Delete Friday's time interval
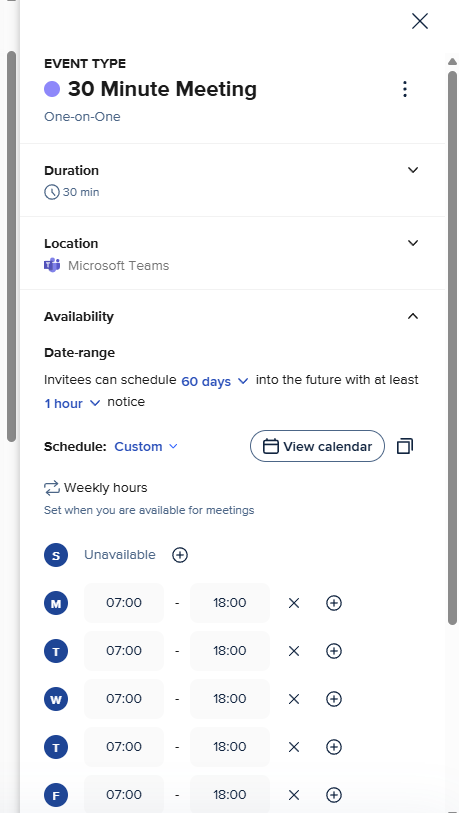This screenshot has width=459, height=813. (x=294, y=795)
